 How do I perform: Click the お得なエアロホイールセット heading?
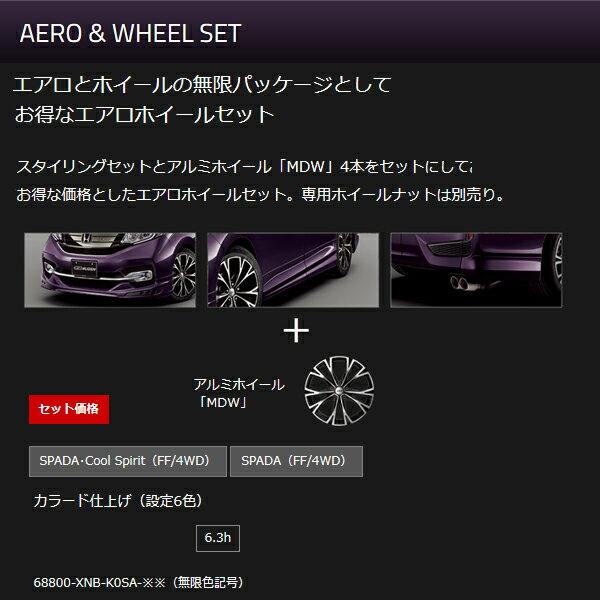pos(145,114)
